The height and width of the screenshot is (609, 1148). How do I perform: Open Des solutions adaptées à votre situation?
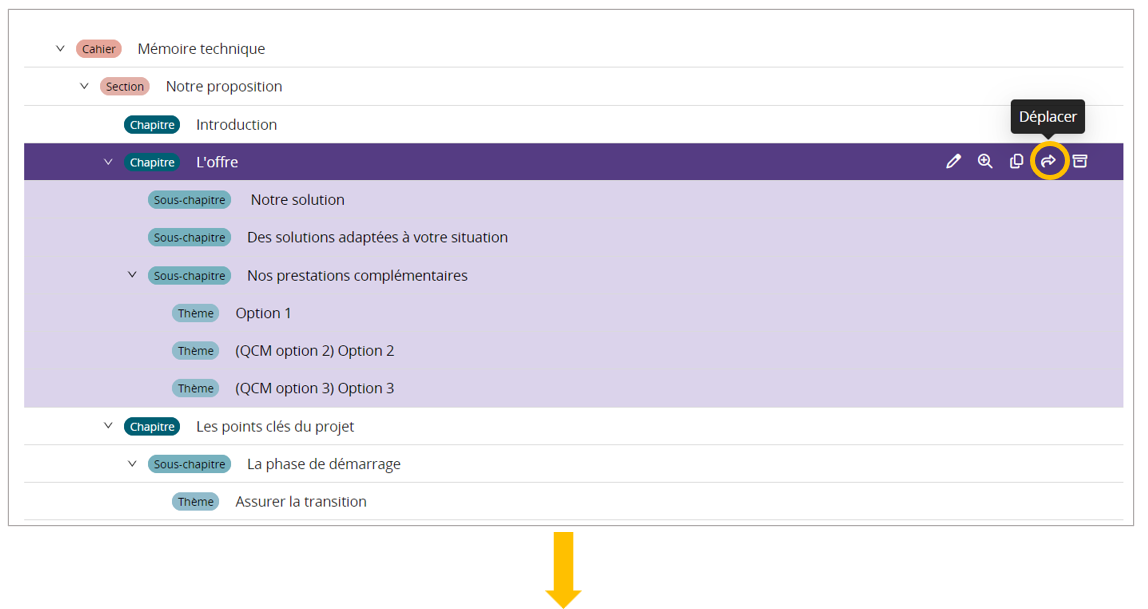click(x=377, y=238)
